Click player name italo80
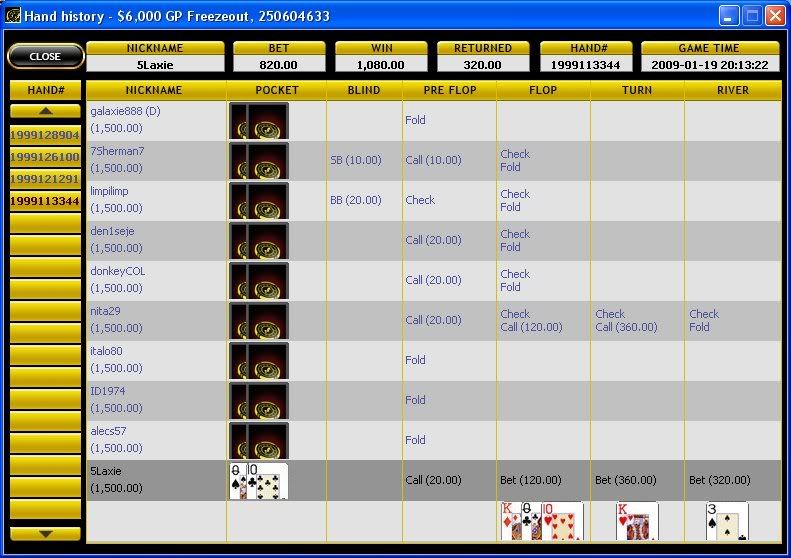This screenshot has height=558, width=791. (106, 351)
